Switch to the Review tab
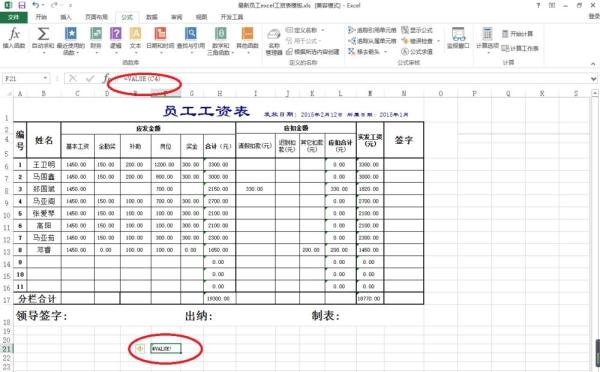This screenshot has height=372, width=600. click(x=176, y=17)
